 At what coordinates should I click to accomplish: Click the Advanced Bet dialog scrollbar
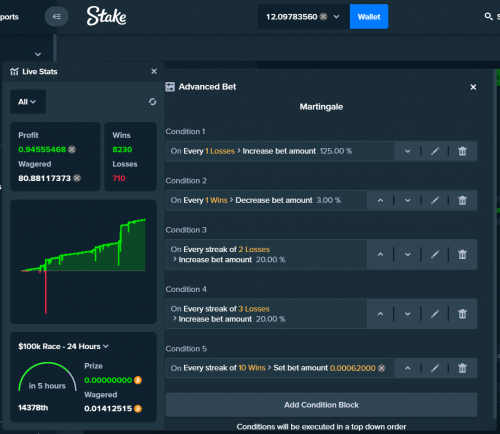(494, 243)
